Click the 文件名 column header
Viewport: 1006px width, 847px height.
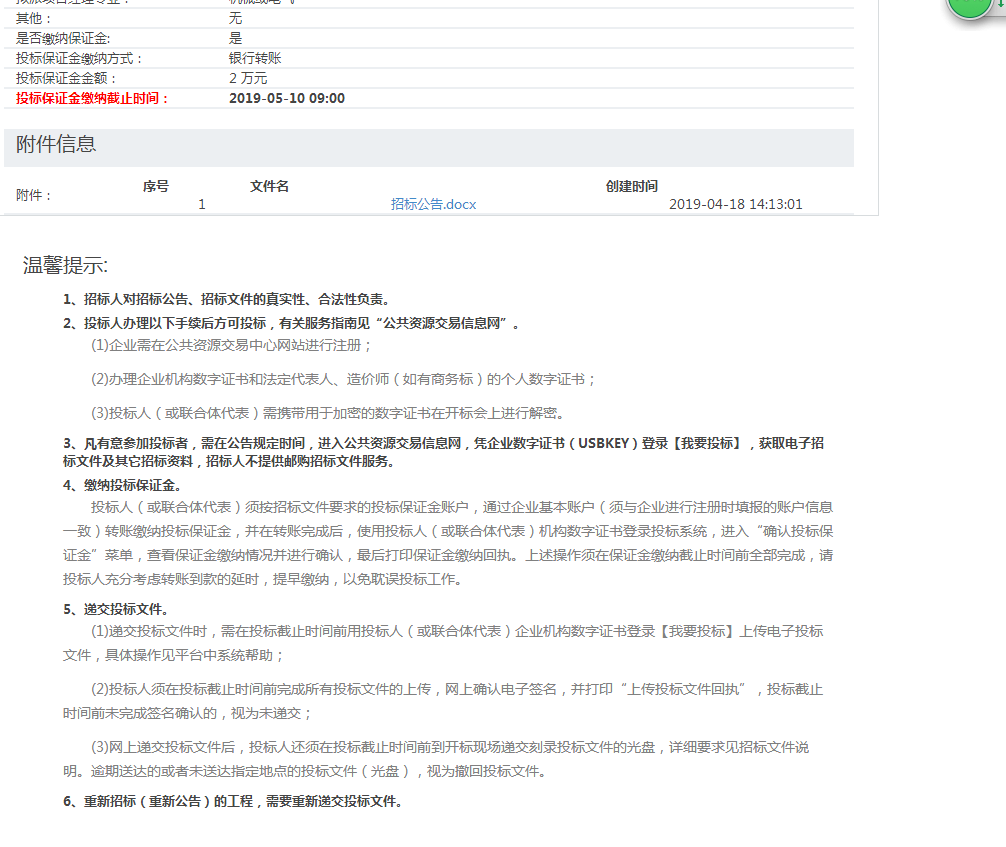[x=269, y=186]
